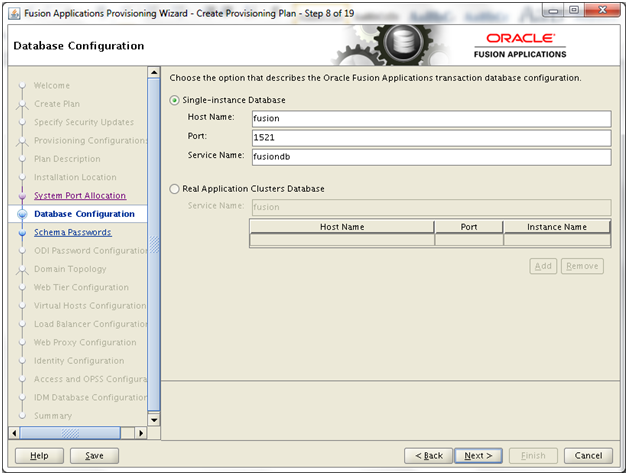Click the right arrow of horizontal scrollbar

pyautogui.click(x=141, y=433)
